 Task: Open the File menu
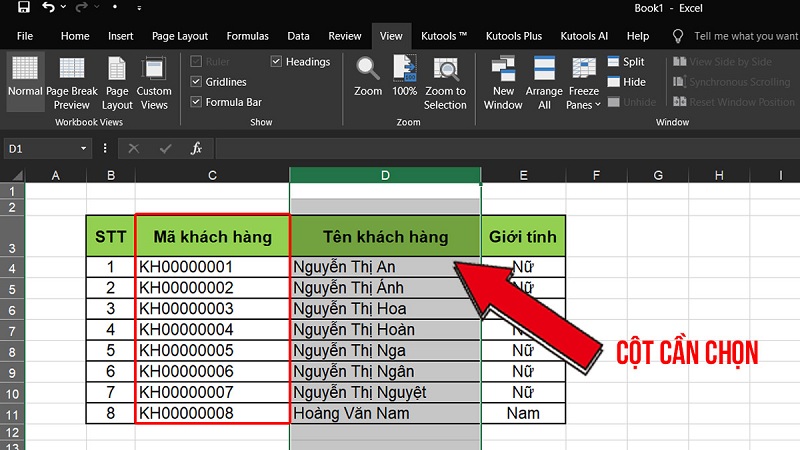[25, 36]
